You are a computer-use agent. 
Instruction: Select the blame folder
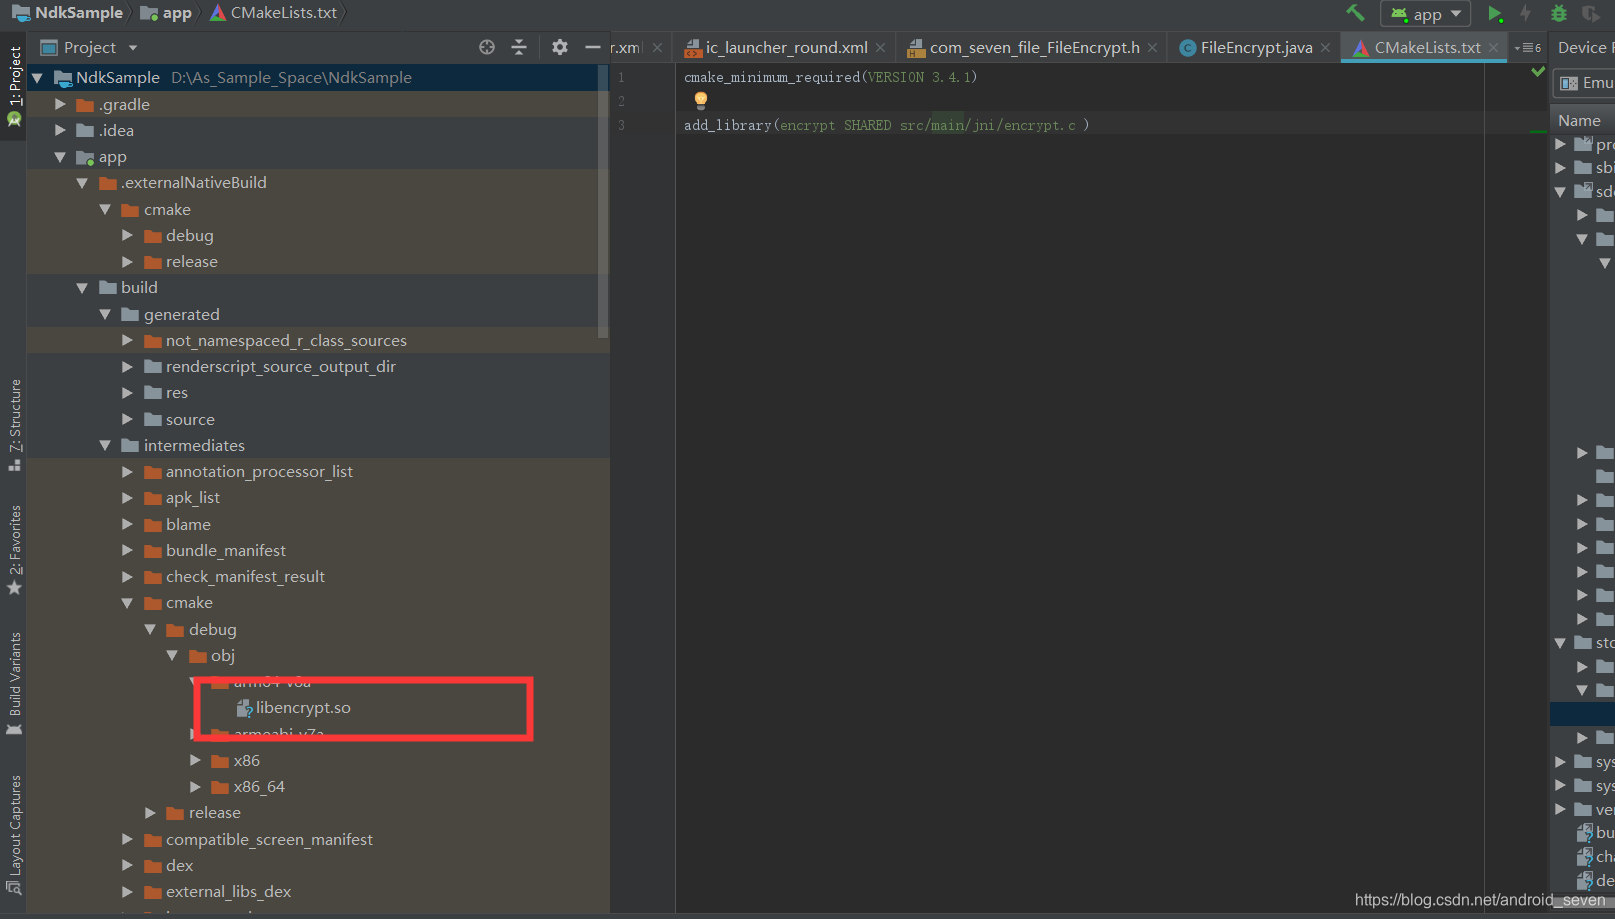(x=188, y=525)
